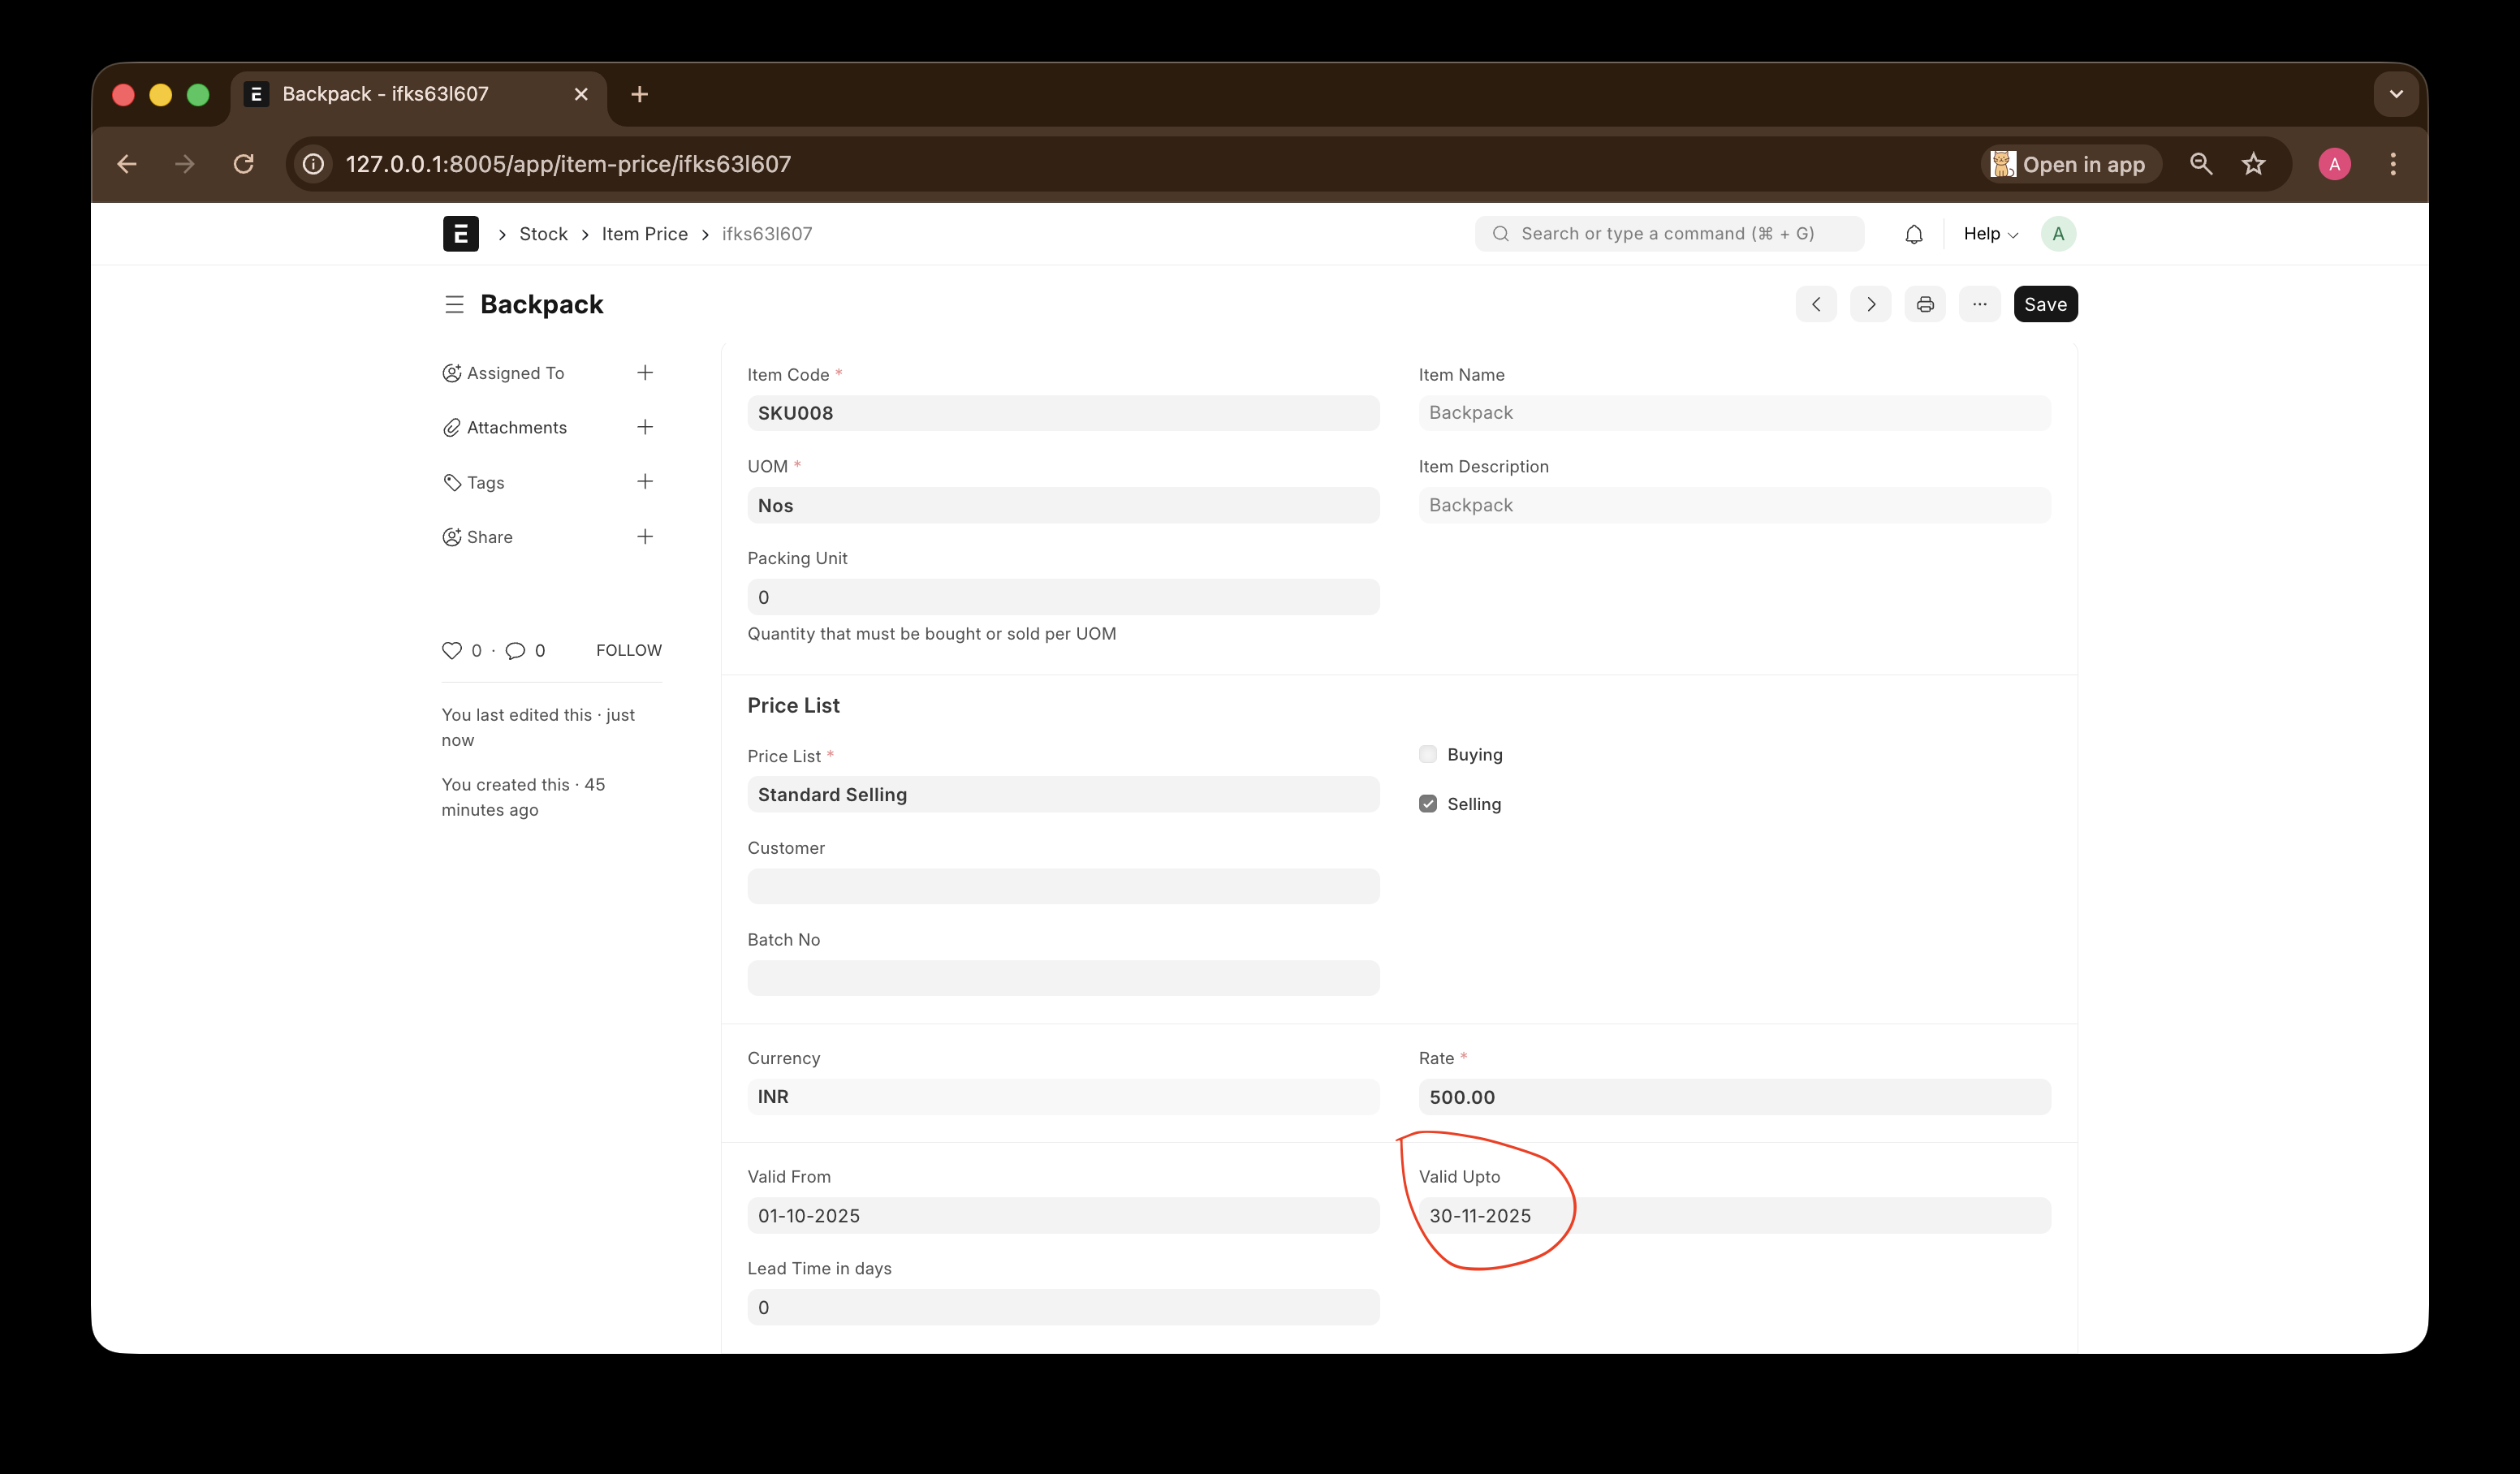The height and width of the screenshot is (1474, 2520).
Task: Go to previous document arrow
Action: click(x=1815, y=304)
